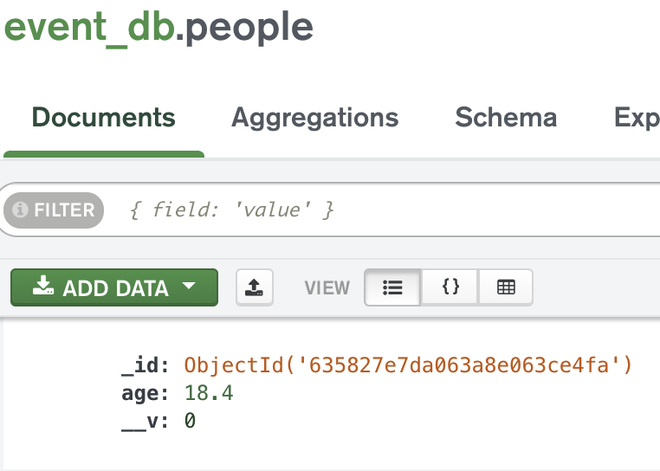Expand the ADD DATA dropdown arrow

coord(190,288)
